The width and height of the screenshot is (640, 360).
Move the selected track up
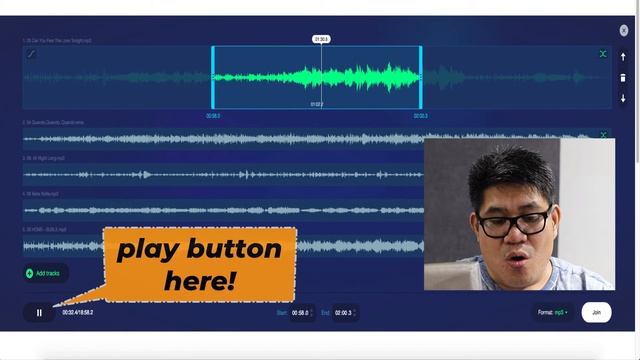click(623, 57)
